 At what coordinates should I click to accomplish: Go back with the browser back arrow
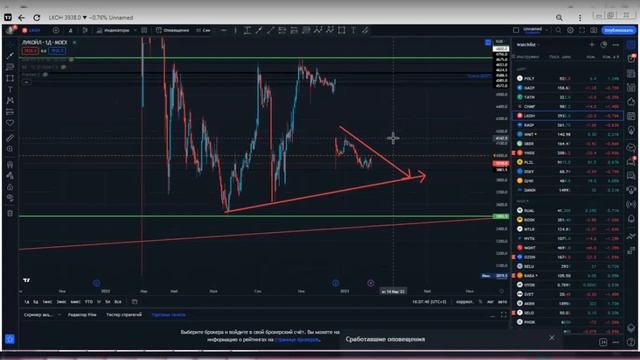22,18
